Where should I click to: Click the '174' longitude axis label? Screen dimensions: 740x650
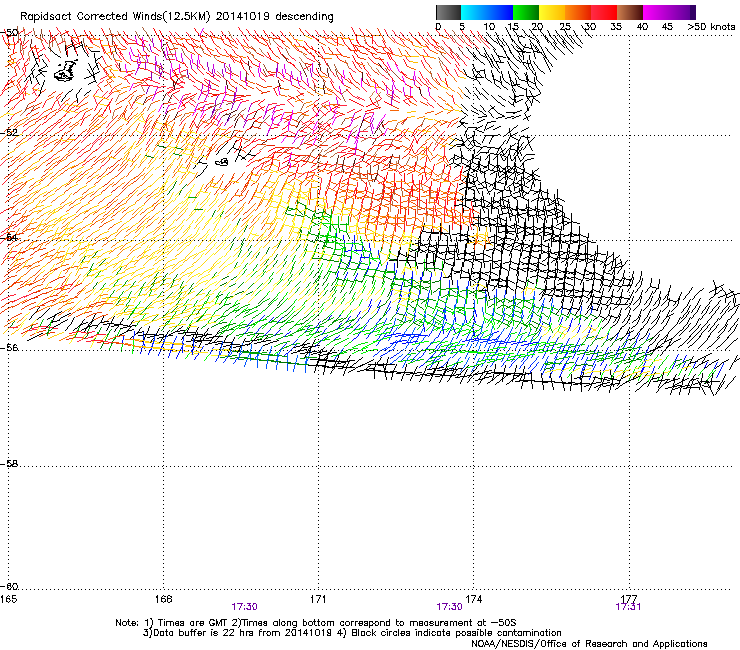(x=474, y=599)
